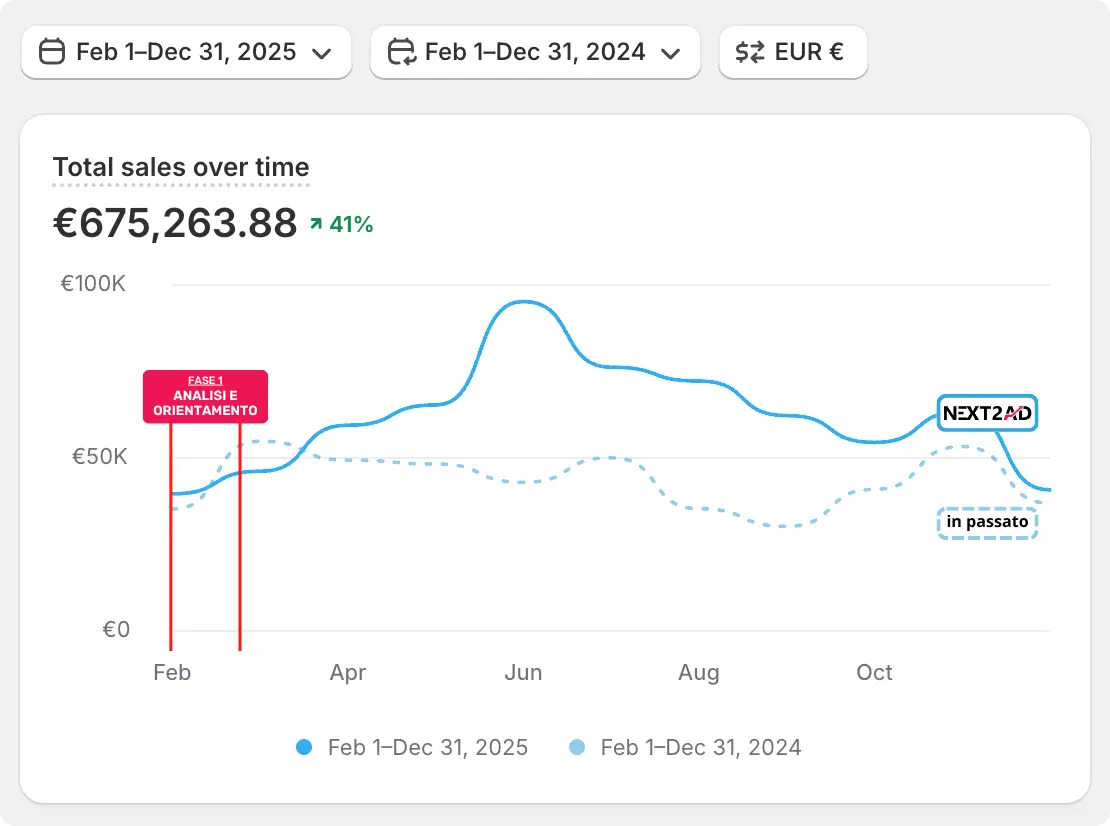Click the dashed 'in passato' label badge
Viewport: 1110px width, 826px height.
point(987,523)
